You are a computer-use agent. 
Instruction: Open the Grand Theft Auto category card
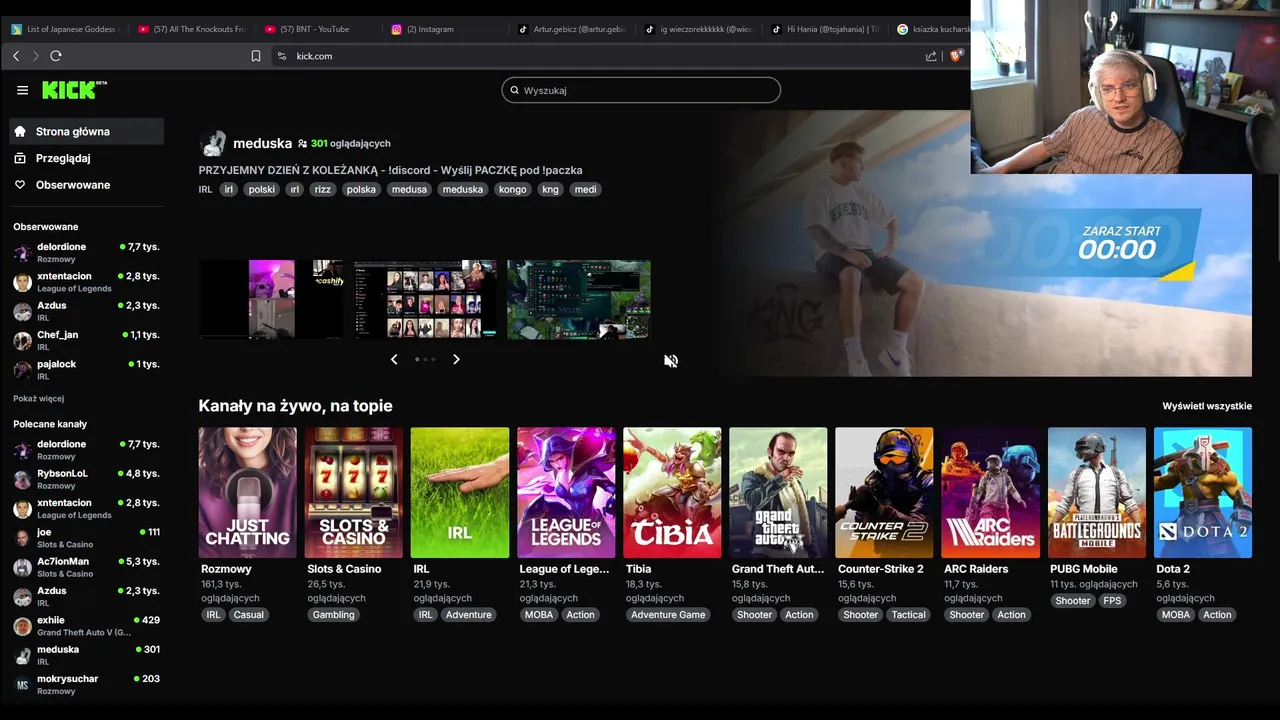pos(778,492)
